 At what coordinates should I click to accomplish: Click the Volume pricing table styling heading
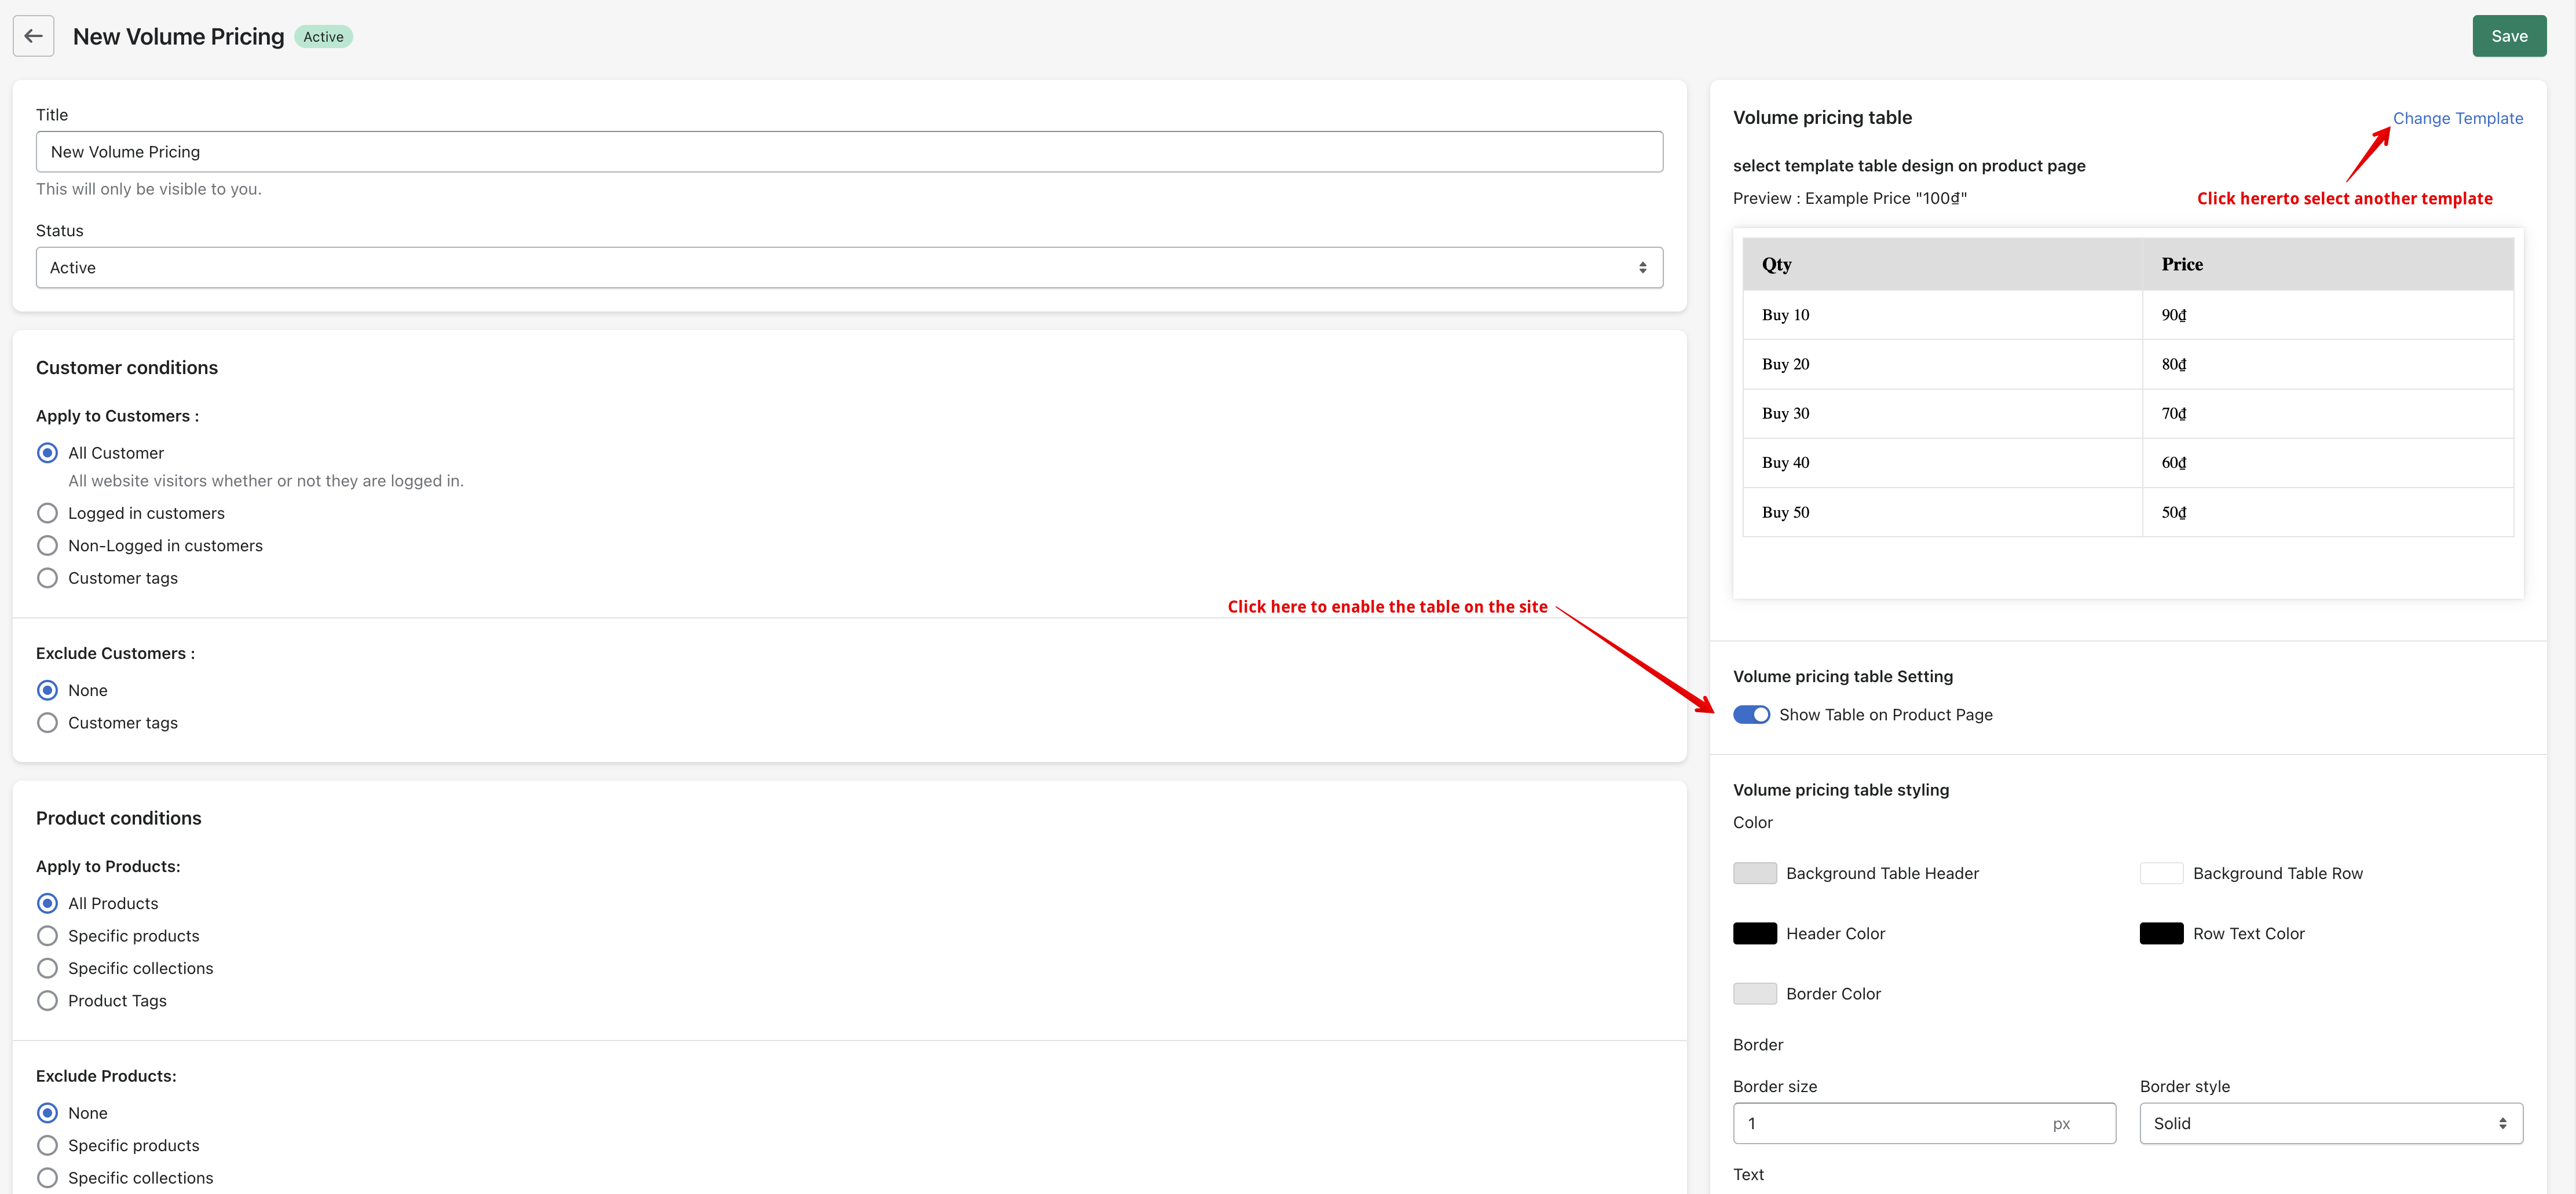tap(1840, 790)
